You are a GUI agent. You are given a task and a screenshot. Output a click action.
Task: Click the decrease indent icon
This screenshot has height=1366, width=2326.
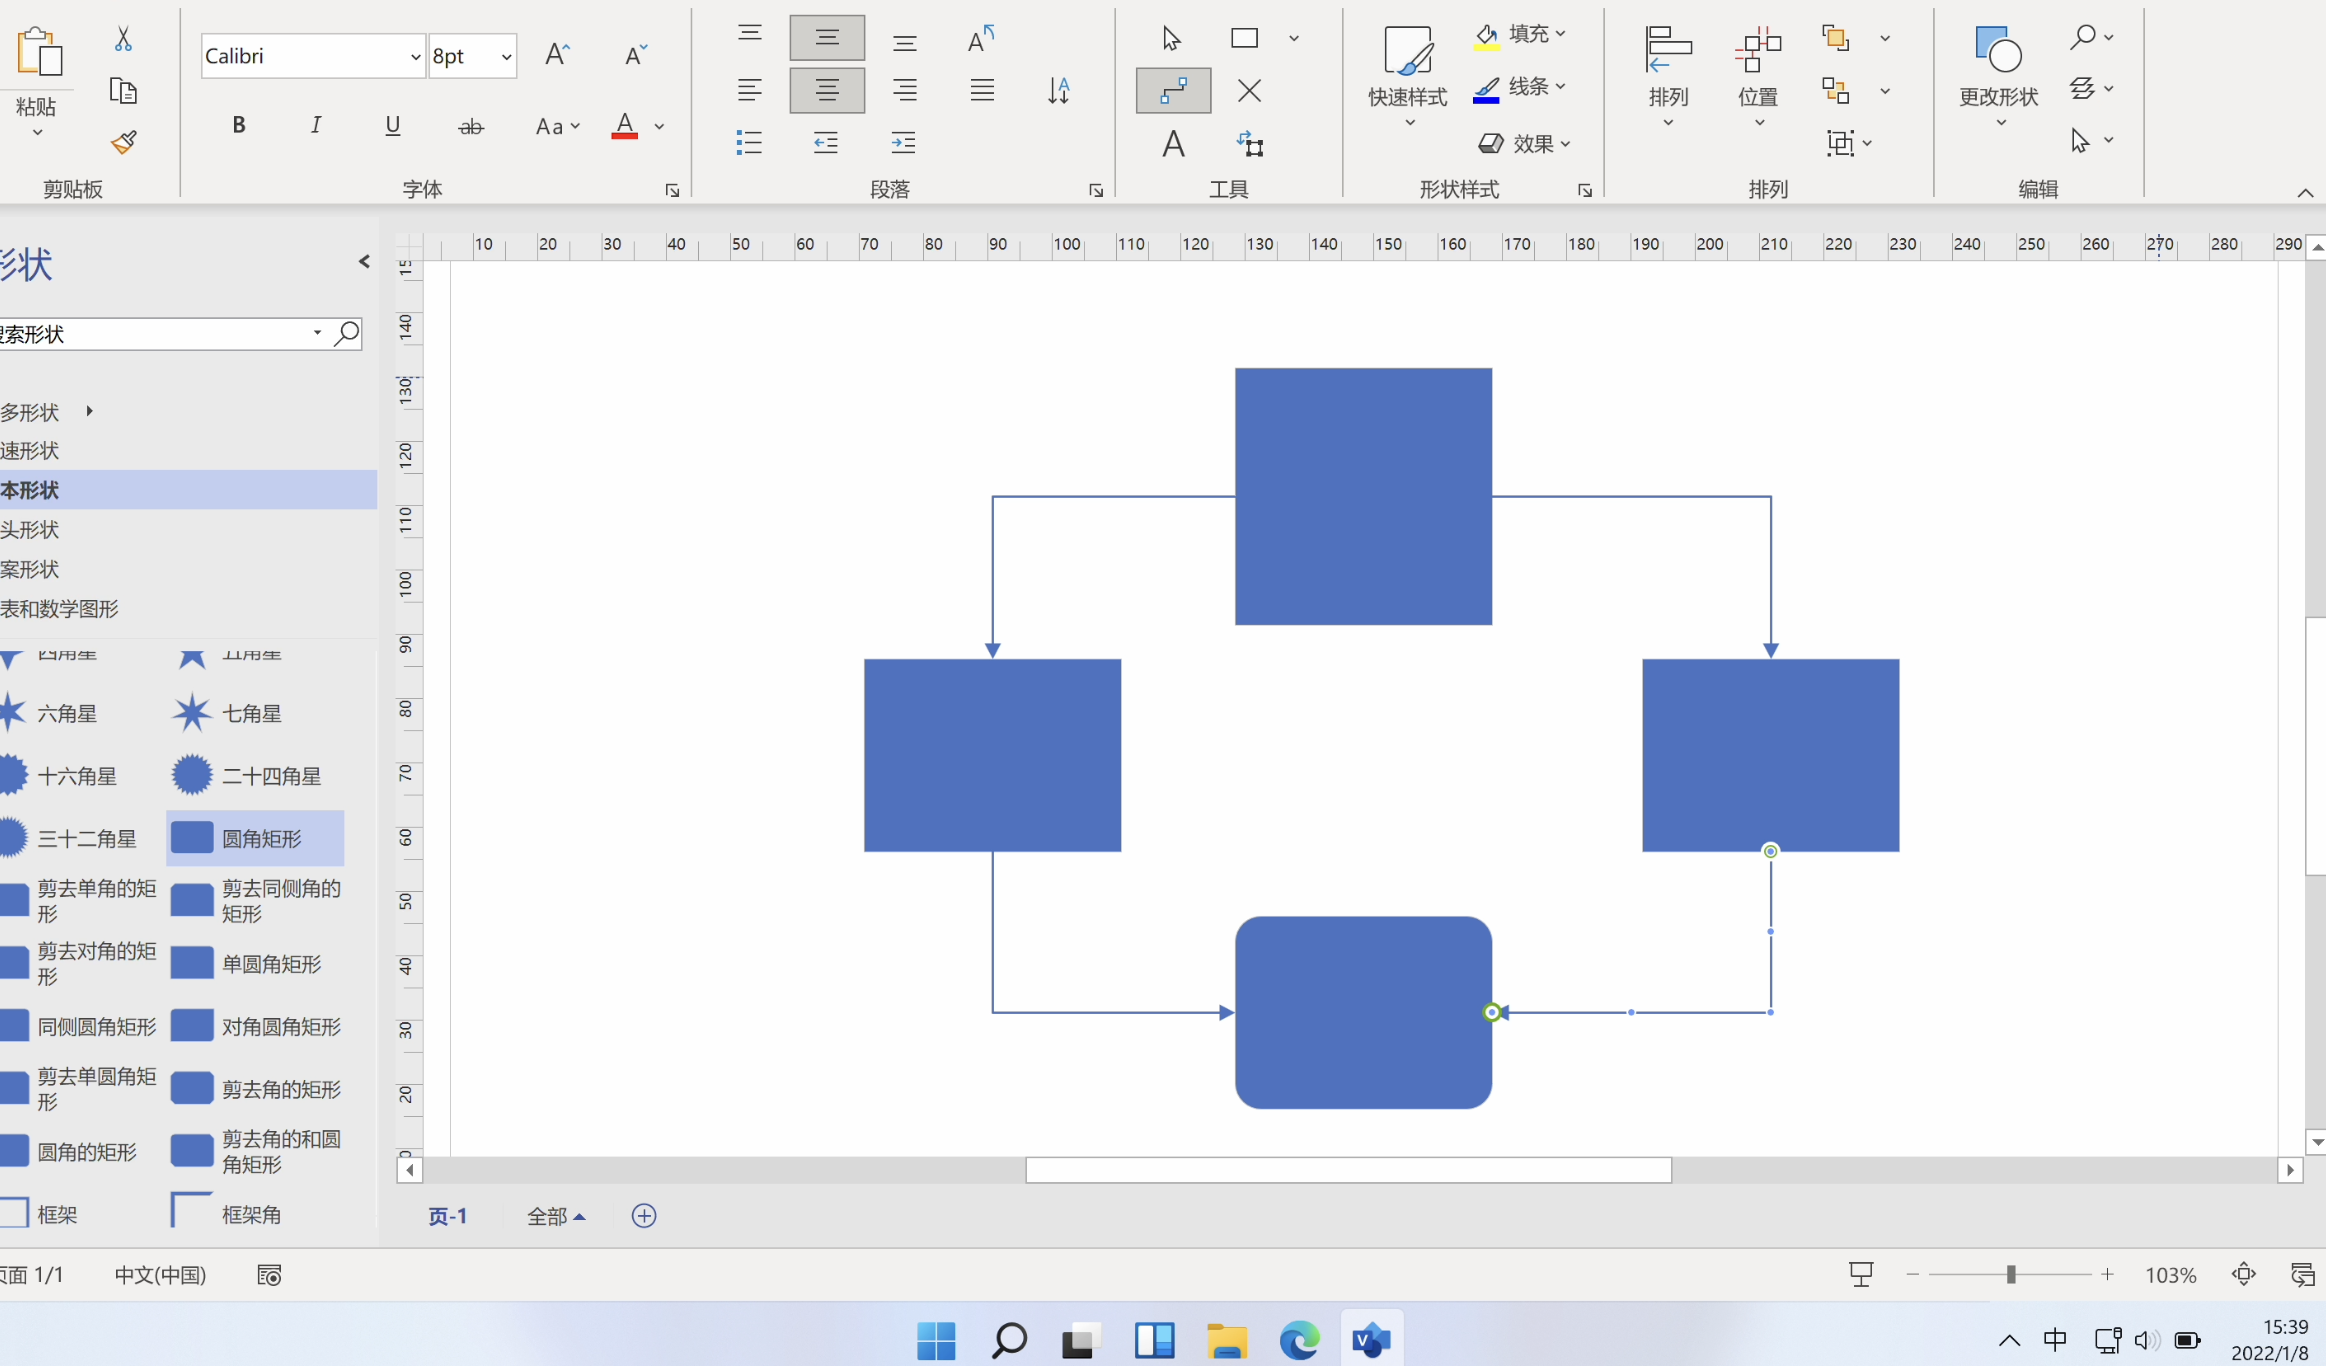[827, 142]
